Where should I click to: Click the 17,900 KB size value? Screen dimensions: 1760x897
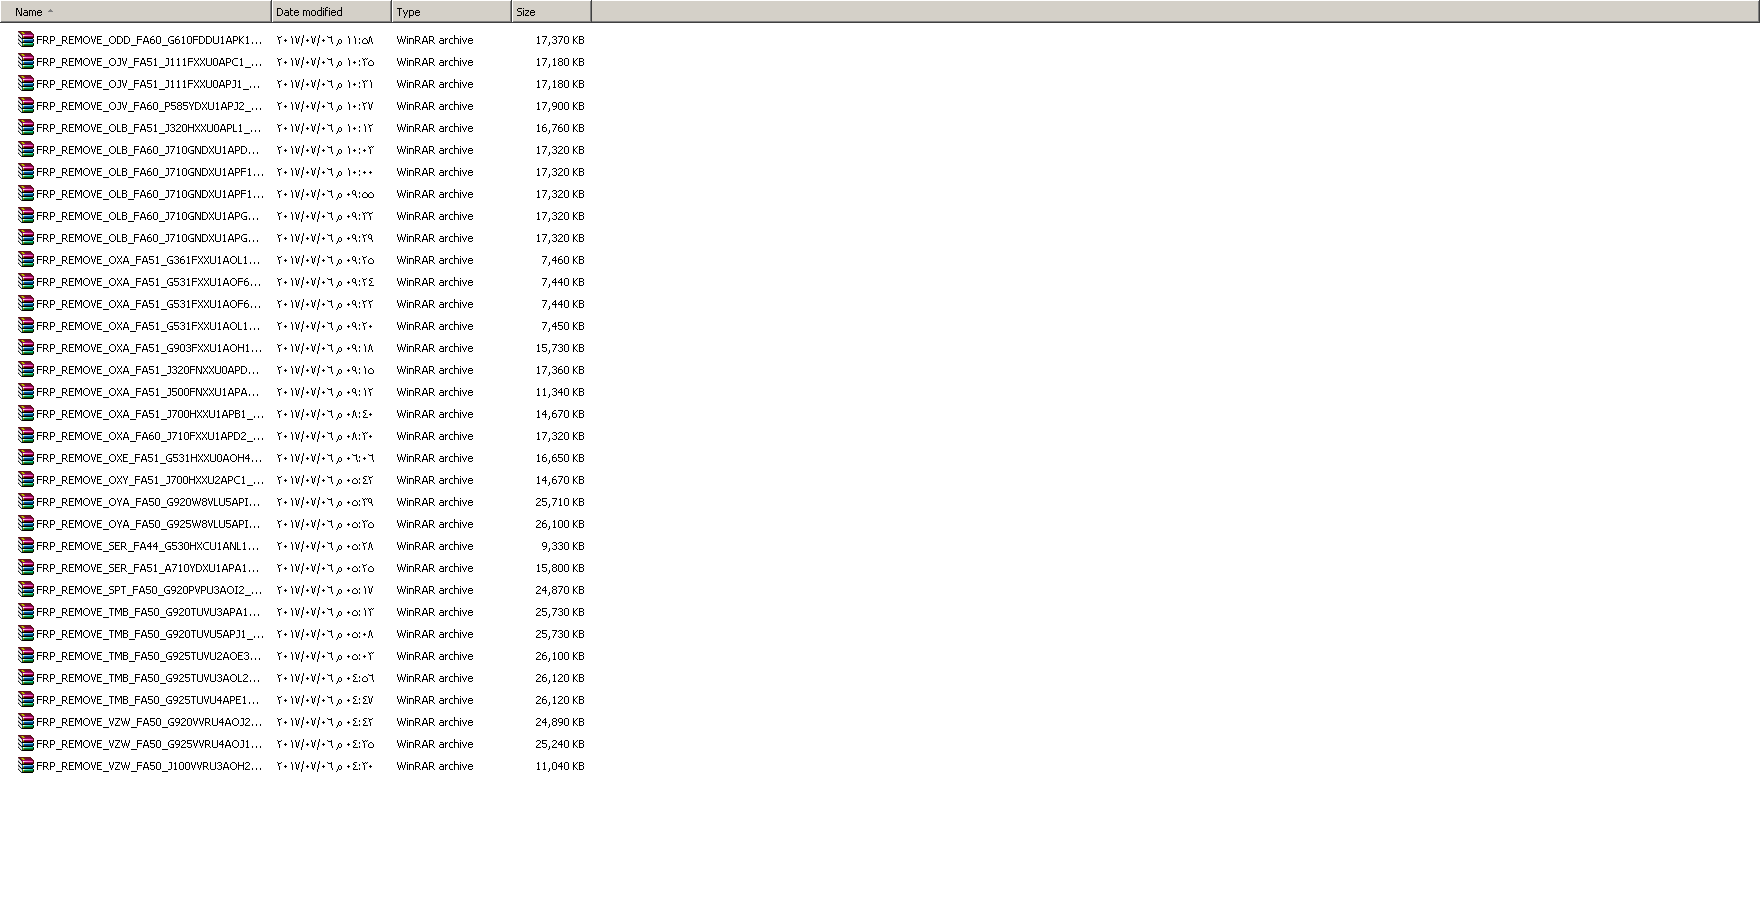[x=560, y=106]
